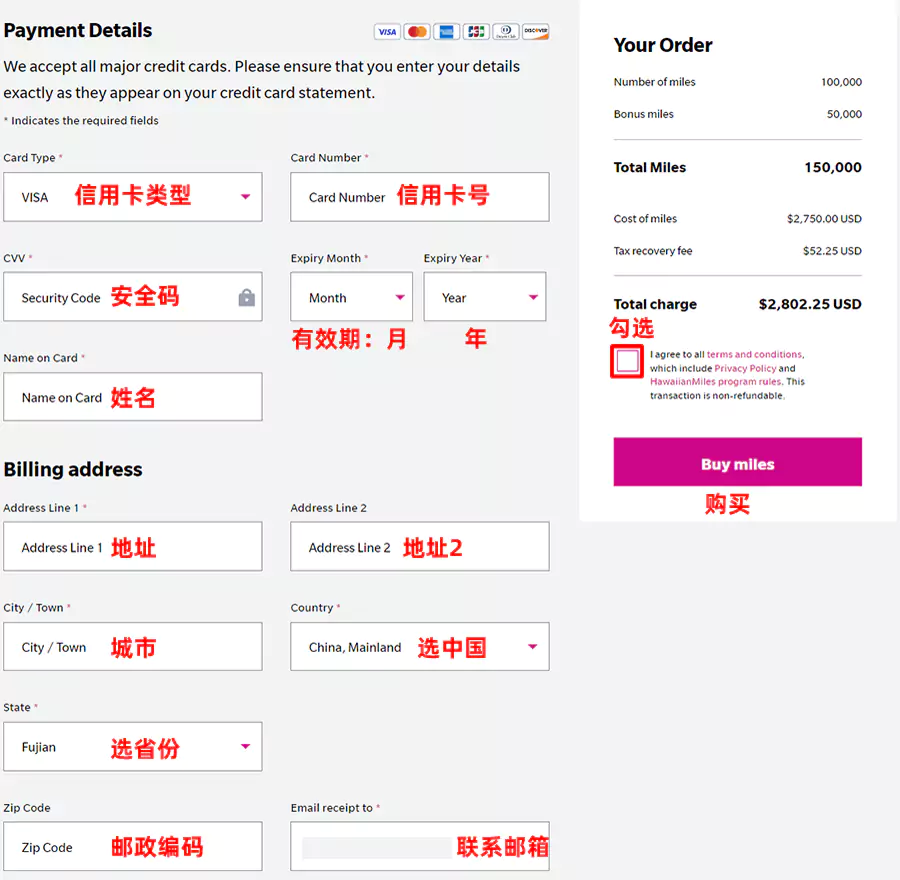This screenshot has width=900, height=880.
Task: Click the lock icon in CVV field
Action: tap(247, 298)
